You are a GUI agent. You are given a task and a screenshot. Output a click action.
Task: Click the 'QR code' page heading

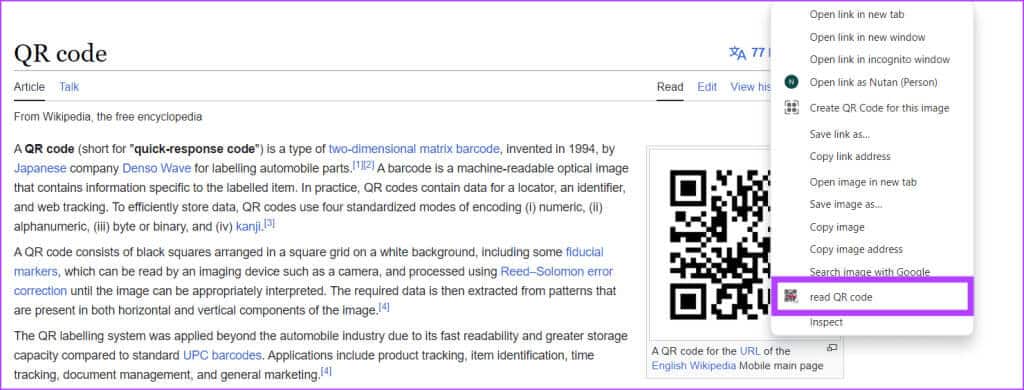click(x=60, y=54)
